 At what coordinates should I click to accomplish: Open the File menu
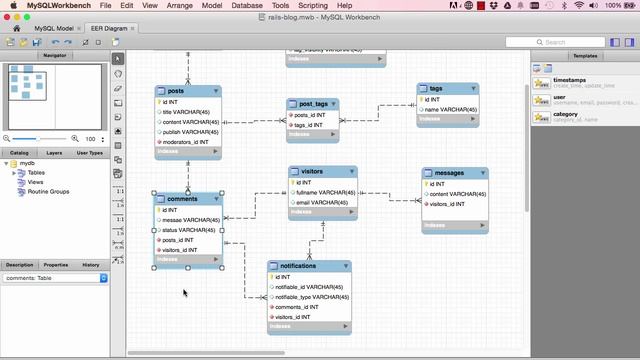click(x=105, y=6)
